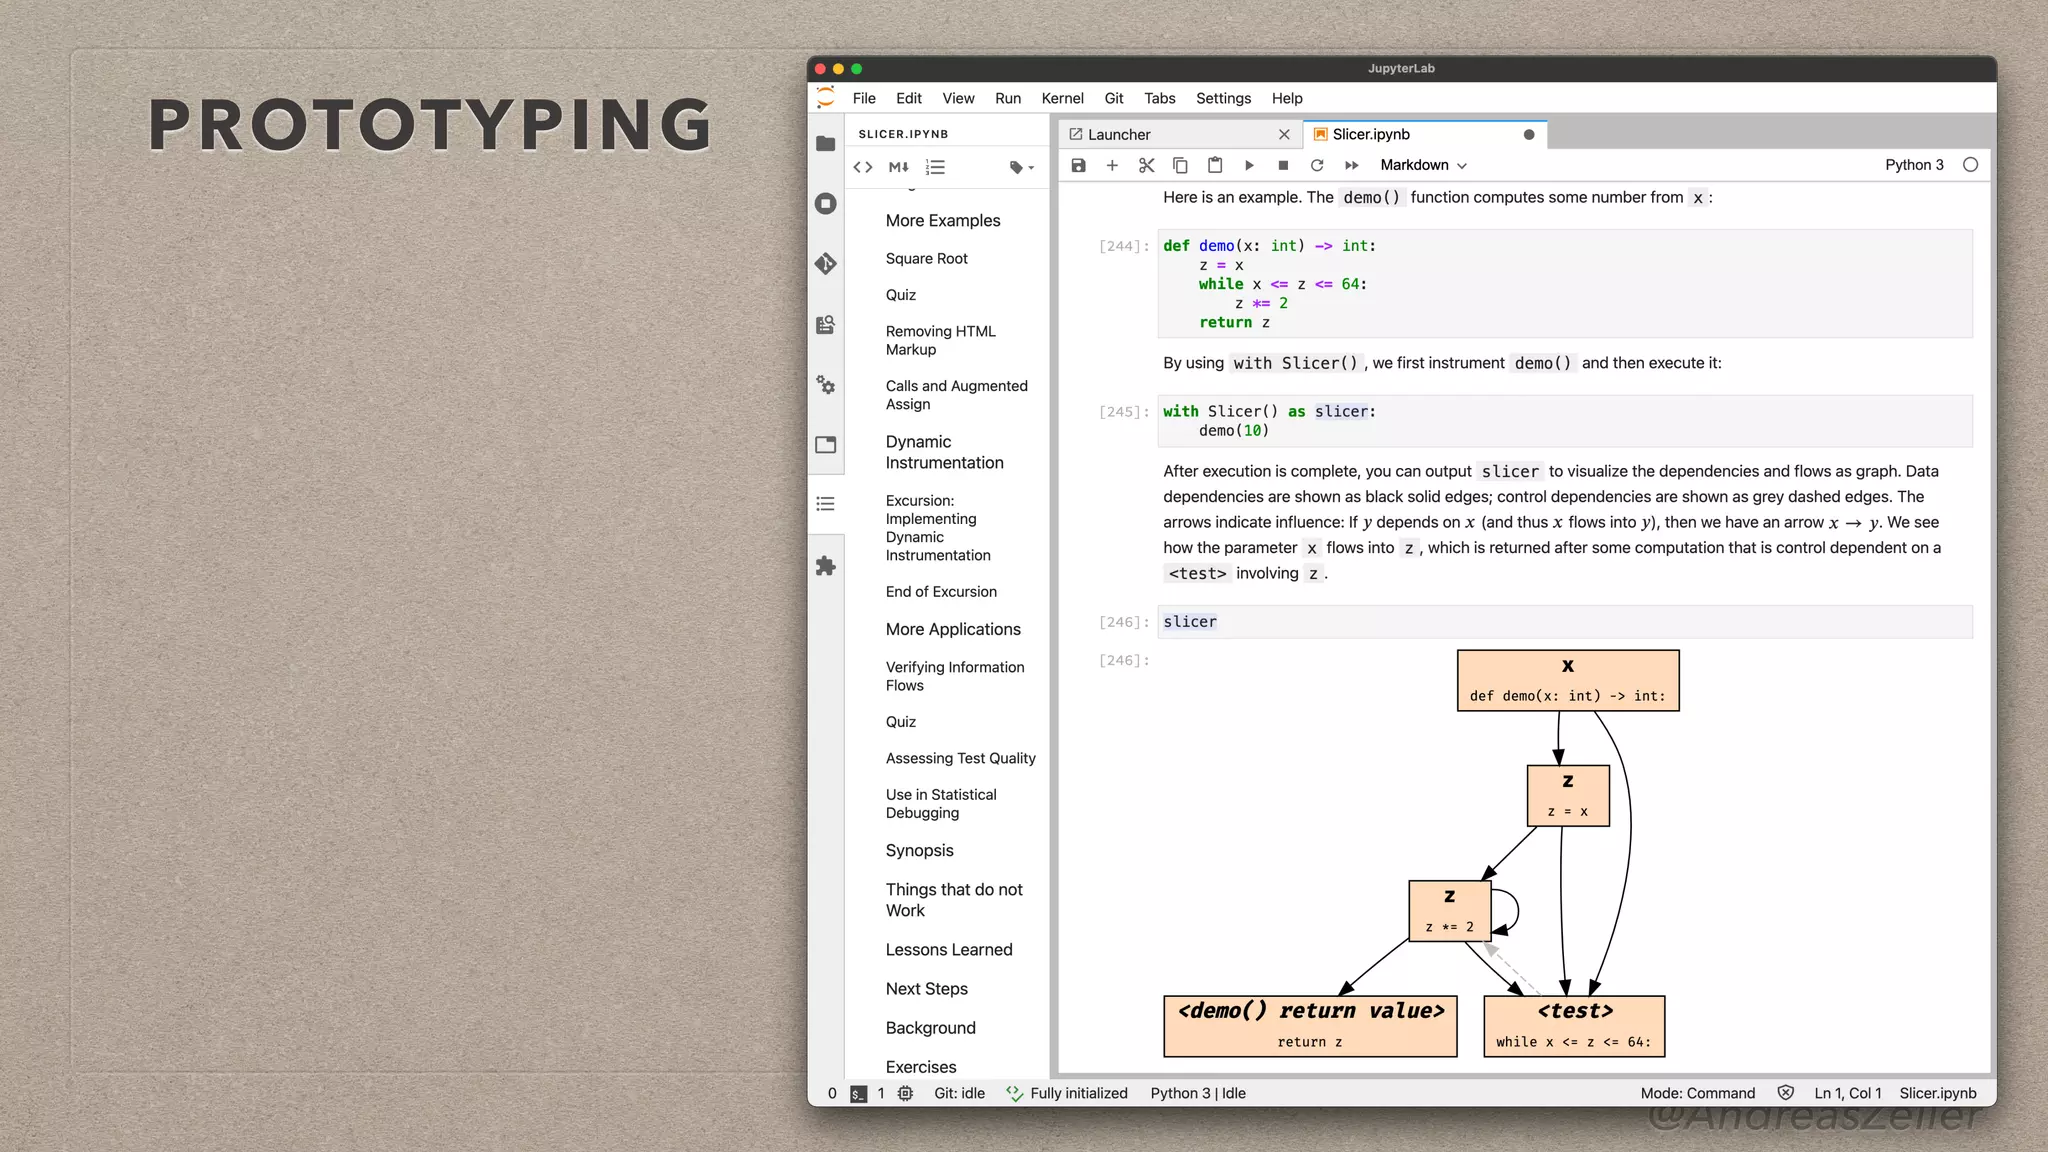Open the Git menu
Image resolution: width=2048 pixels, height=1152 pixels.
(x=1114, y=98)
